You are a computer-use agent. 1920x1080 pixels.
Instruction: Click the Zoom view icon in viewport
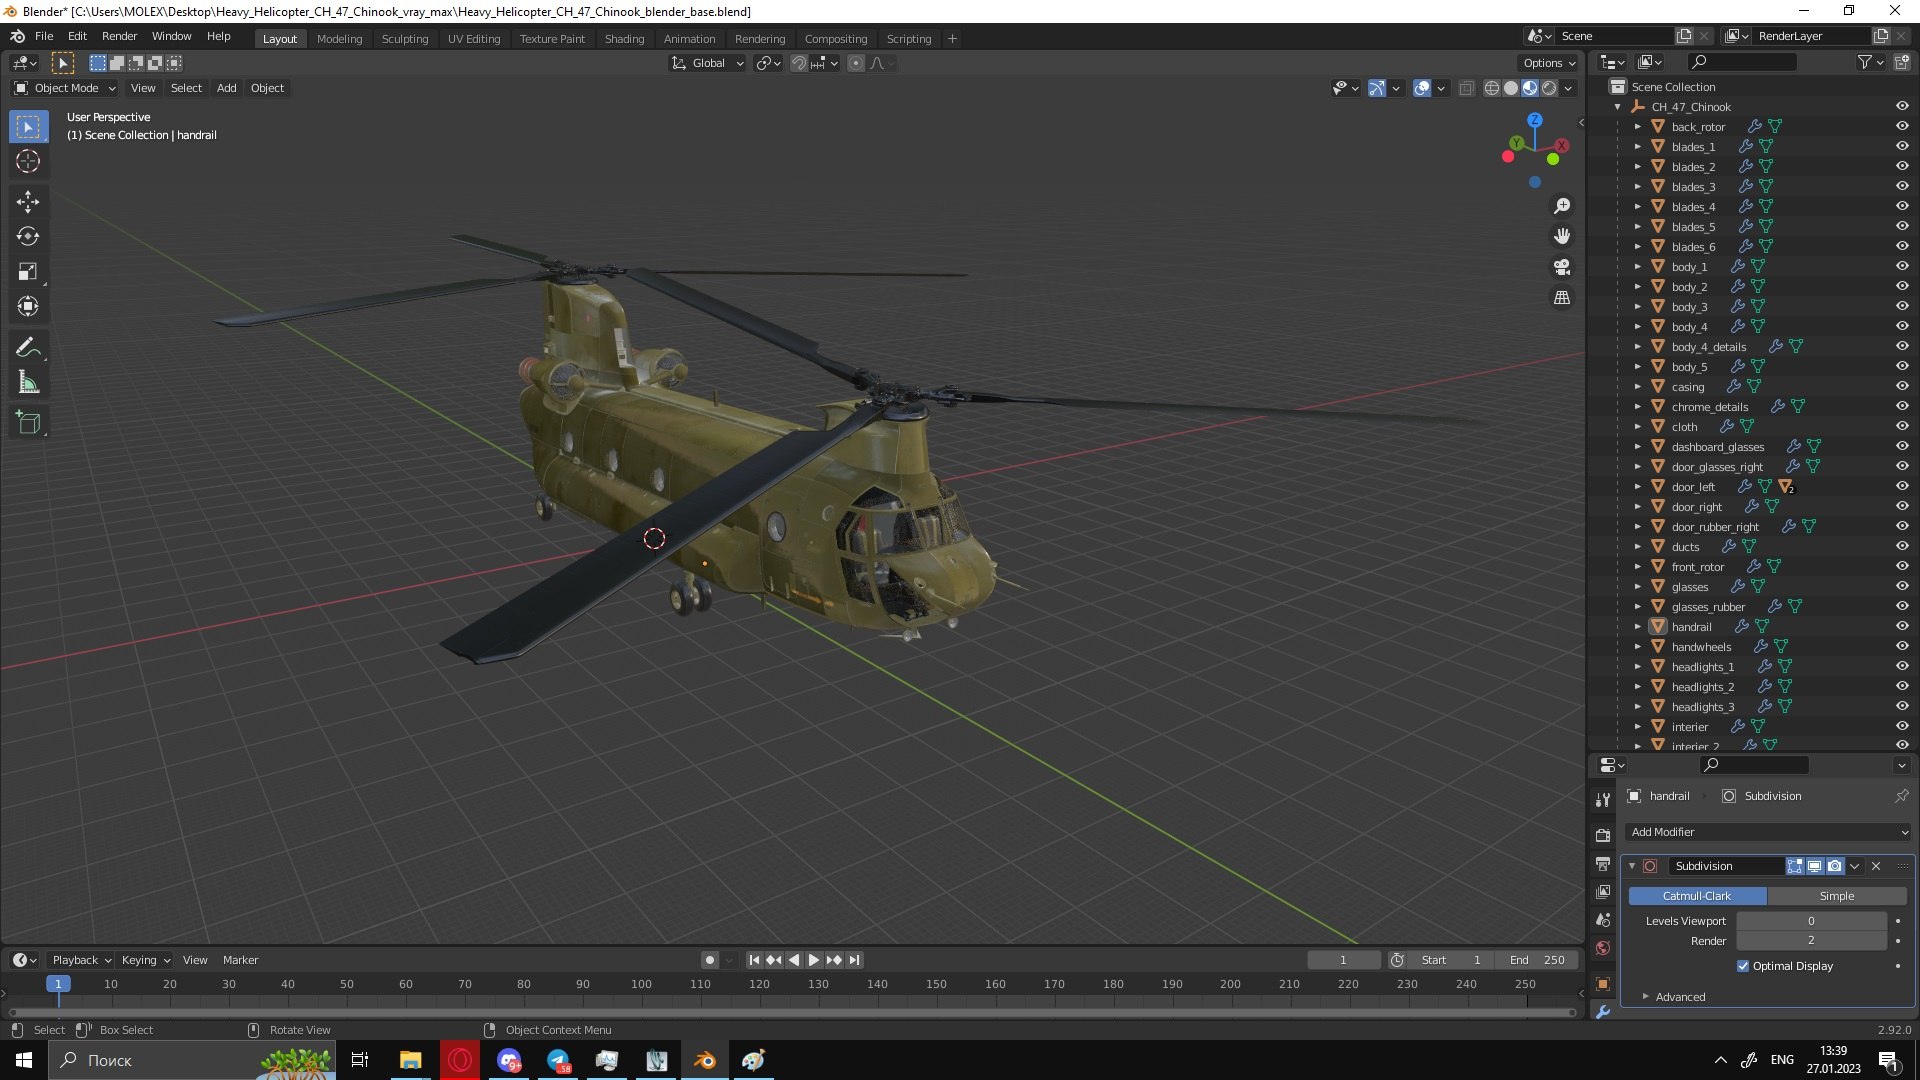(1562, 206)
